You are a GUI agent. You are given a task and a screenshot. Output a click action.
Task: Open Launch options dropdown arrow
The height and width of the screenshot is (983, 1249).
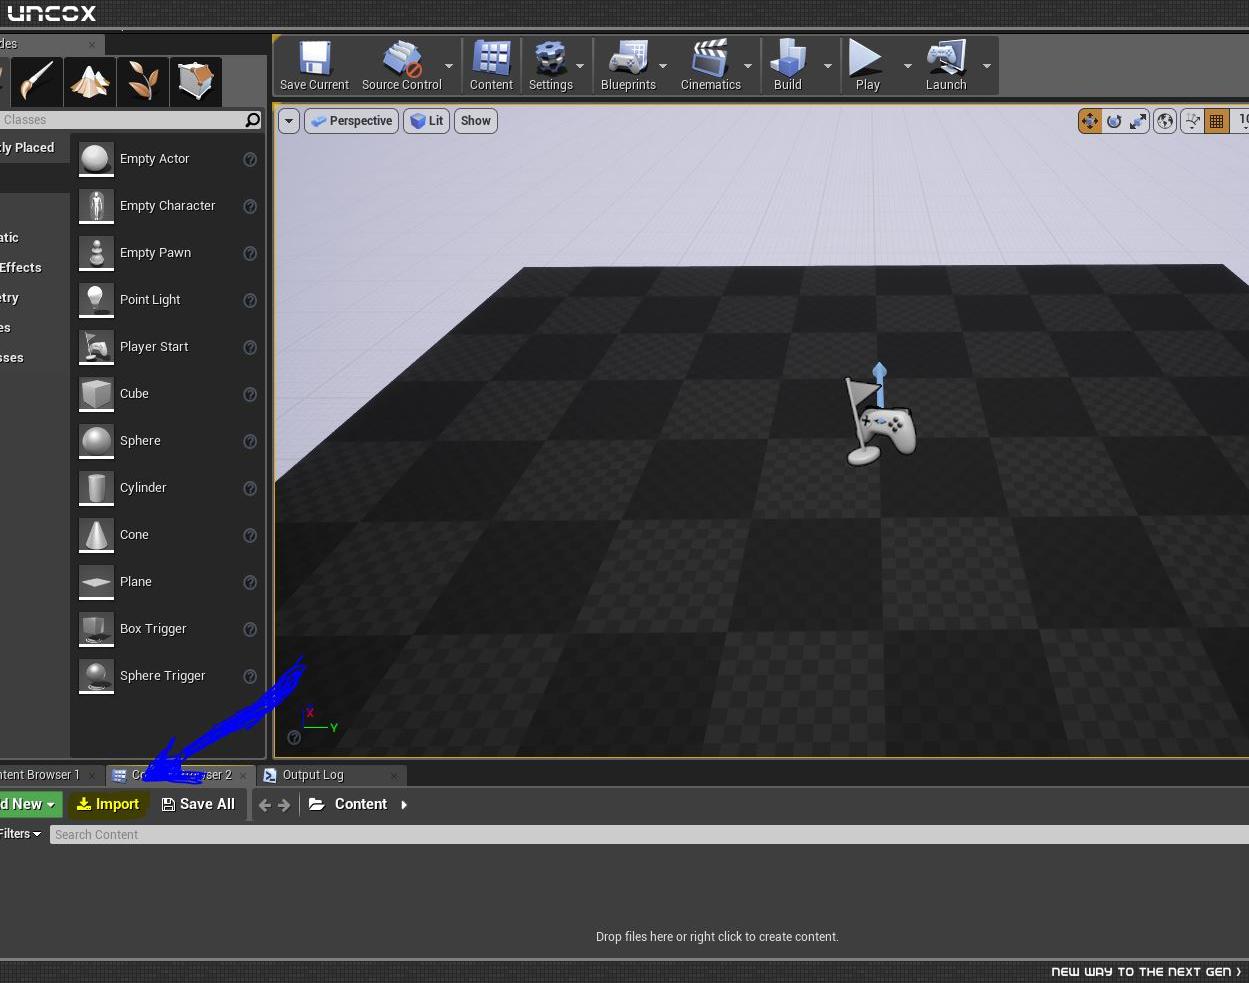(987, 66)
